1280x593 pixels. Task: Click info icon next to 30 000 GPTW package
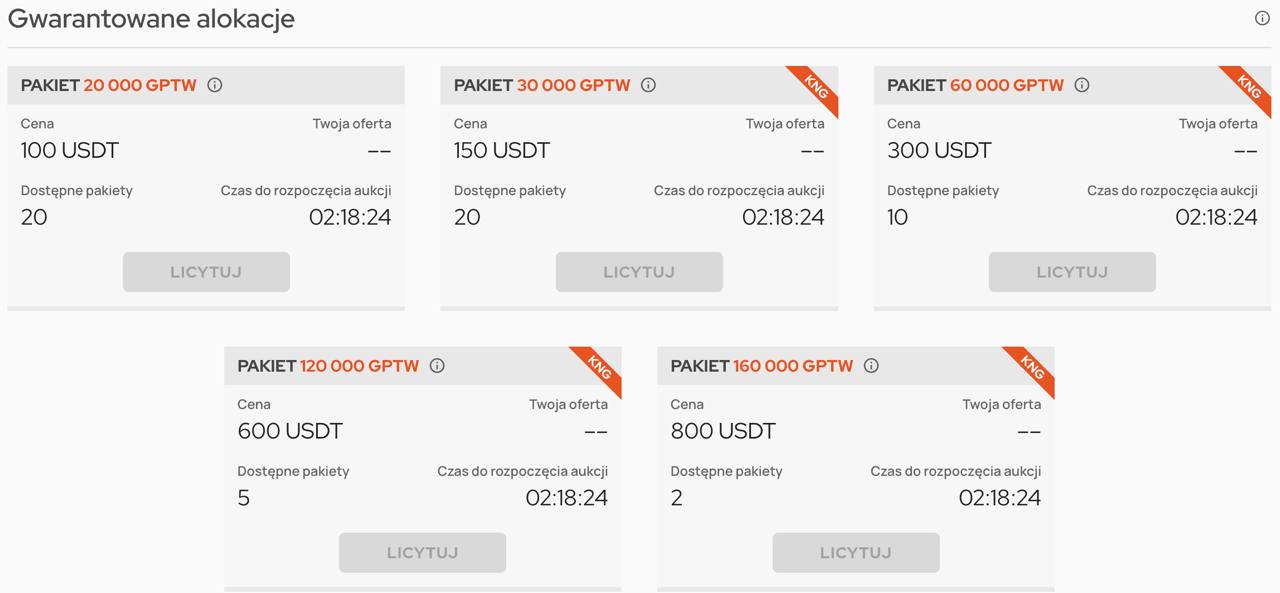648,85
